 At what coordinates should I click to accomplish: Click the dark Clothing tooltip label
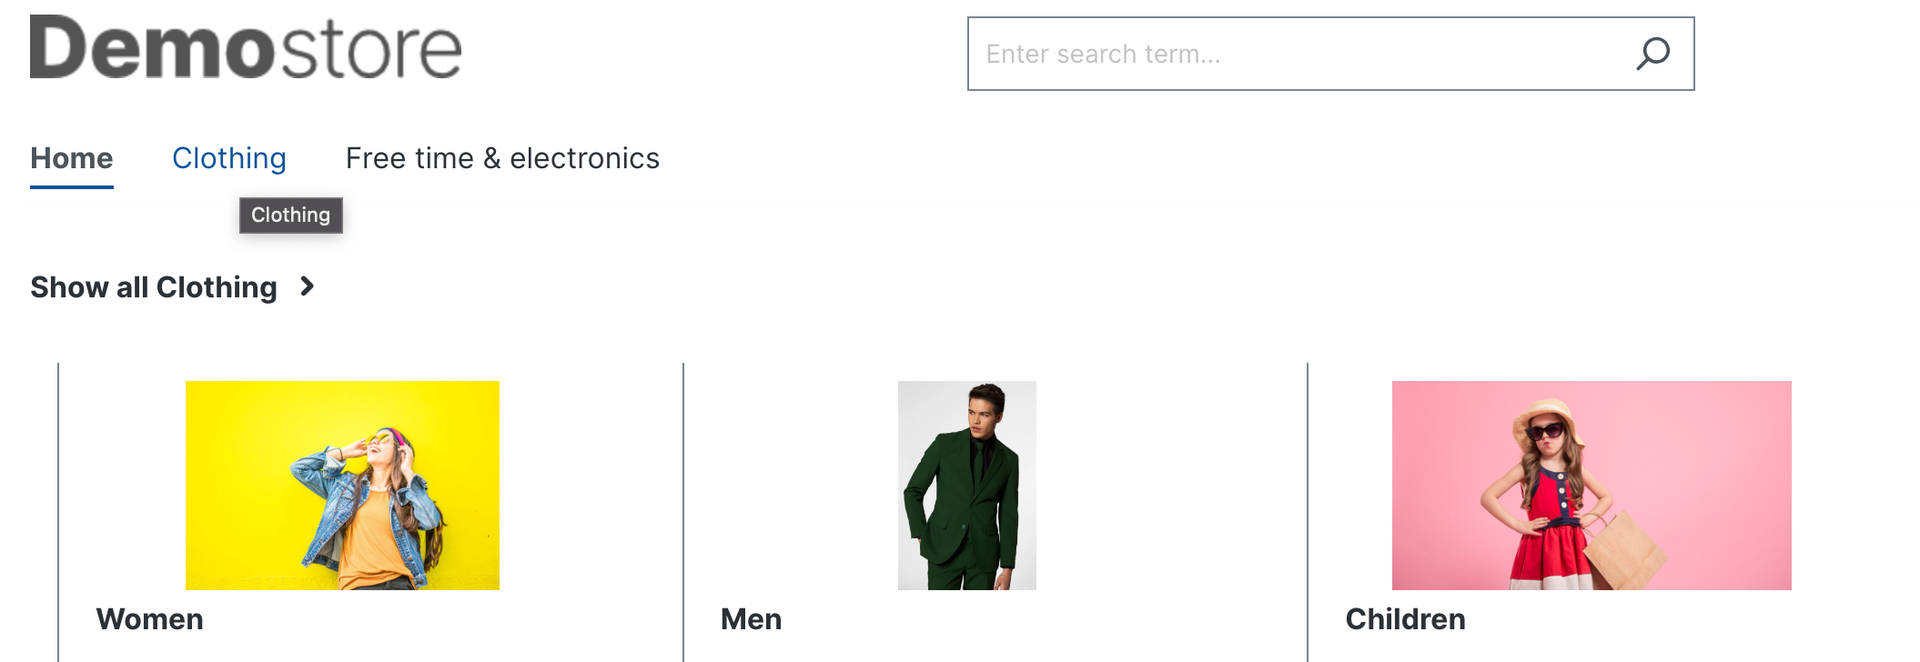click(291, 215)
